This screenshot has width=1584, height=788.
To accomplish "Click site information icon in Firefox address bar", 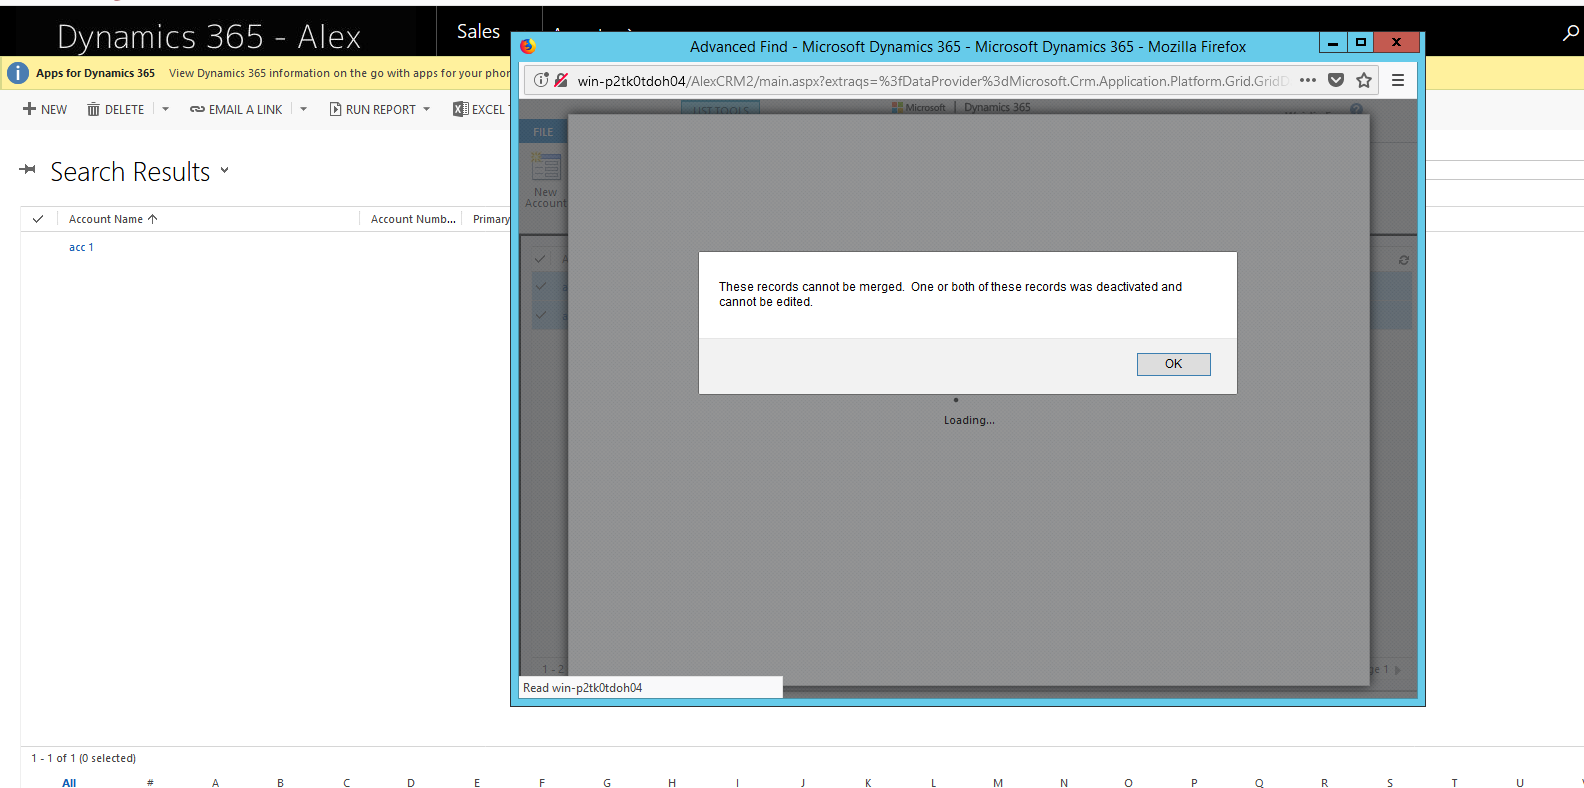I will (x=541, y=80).
